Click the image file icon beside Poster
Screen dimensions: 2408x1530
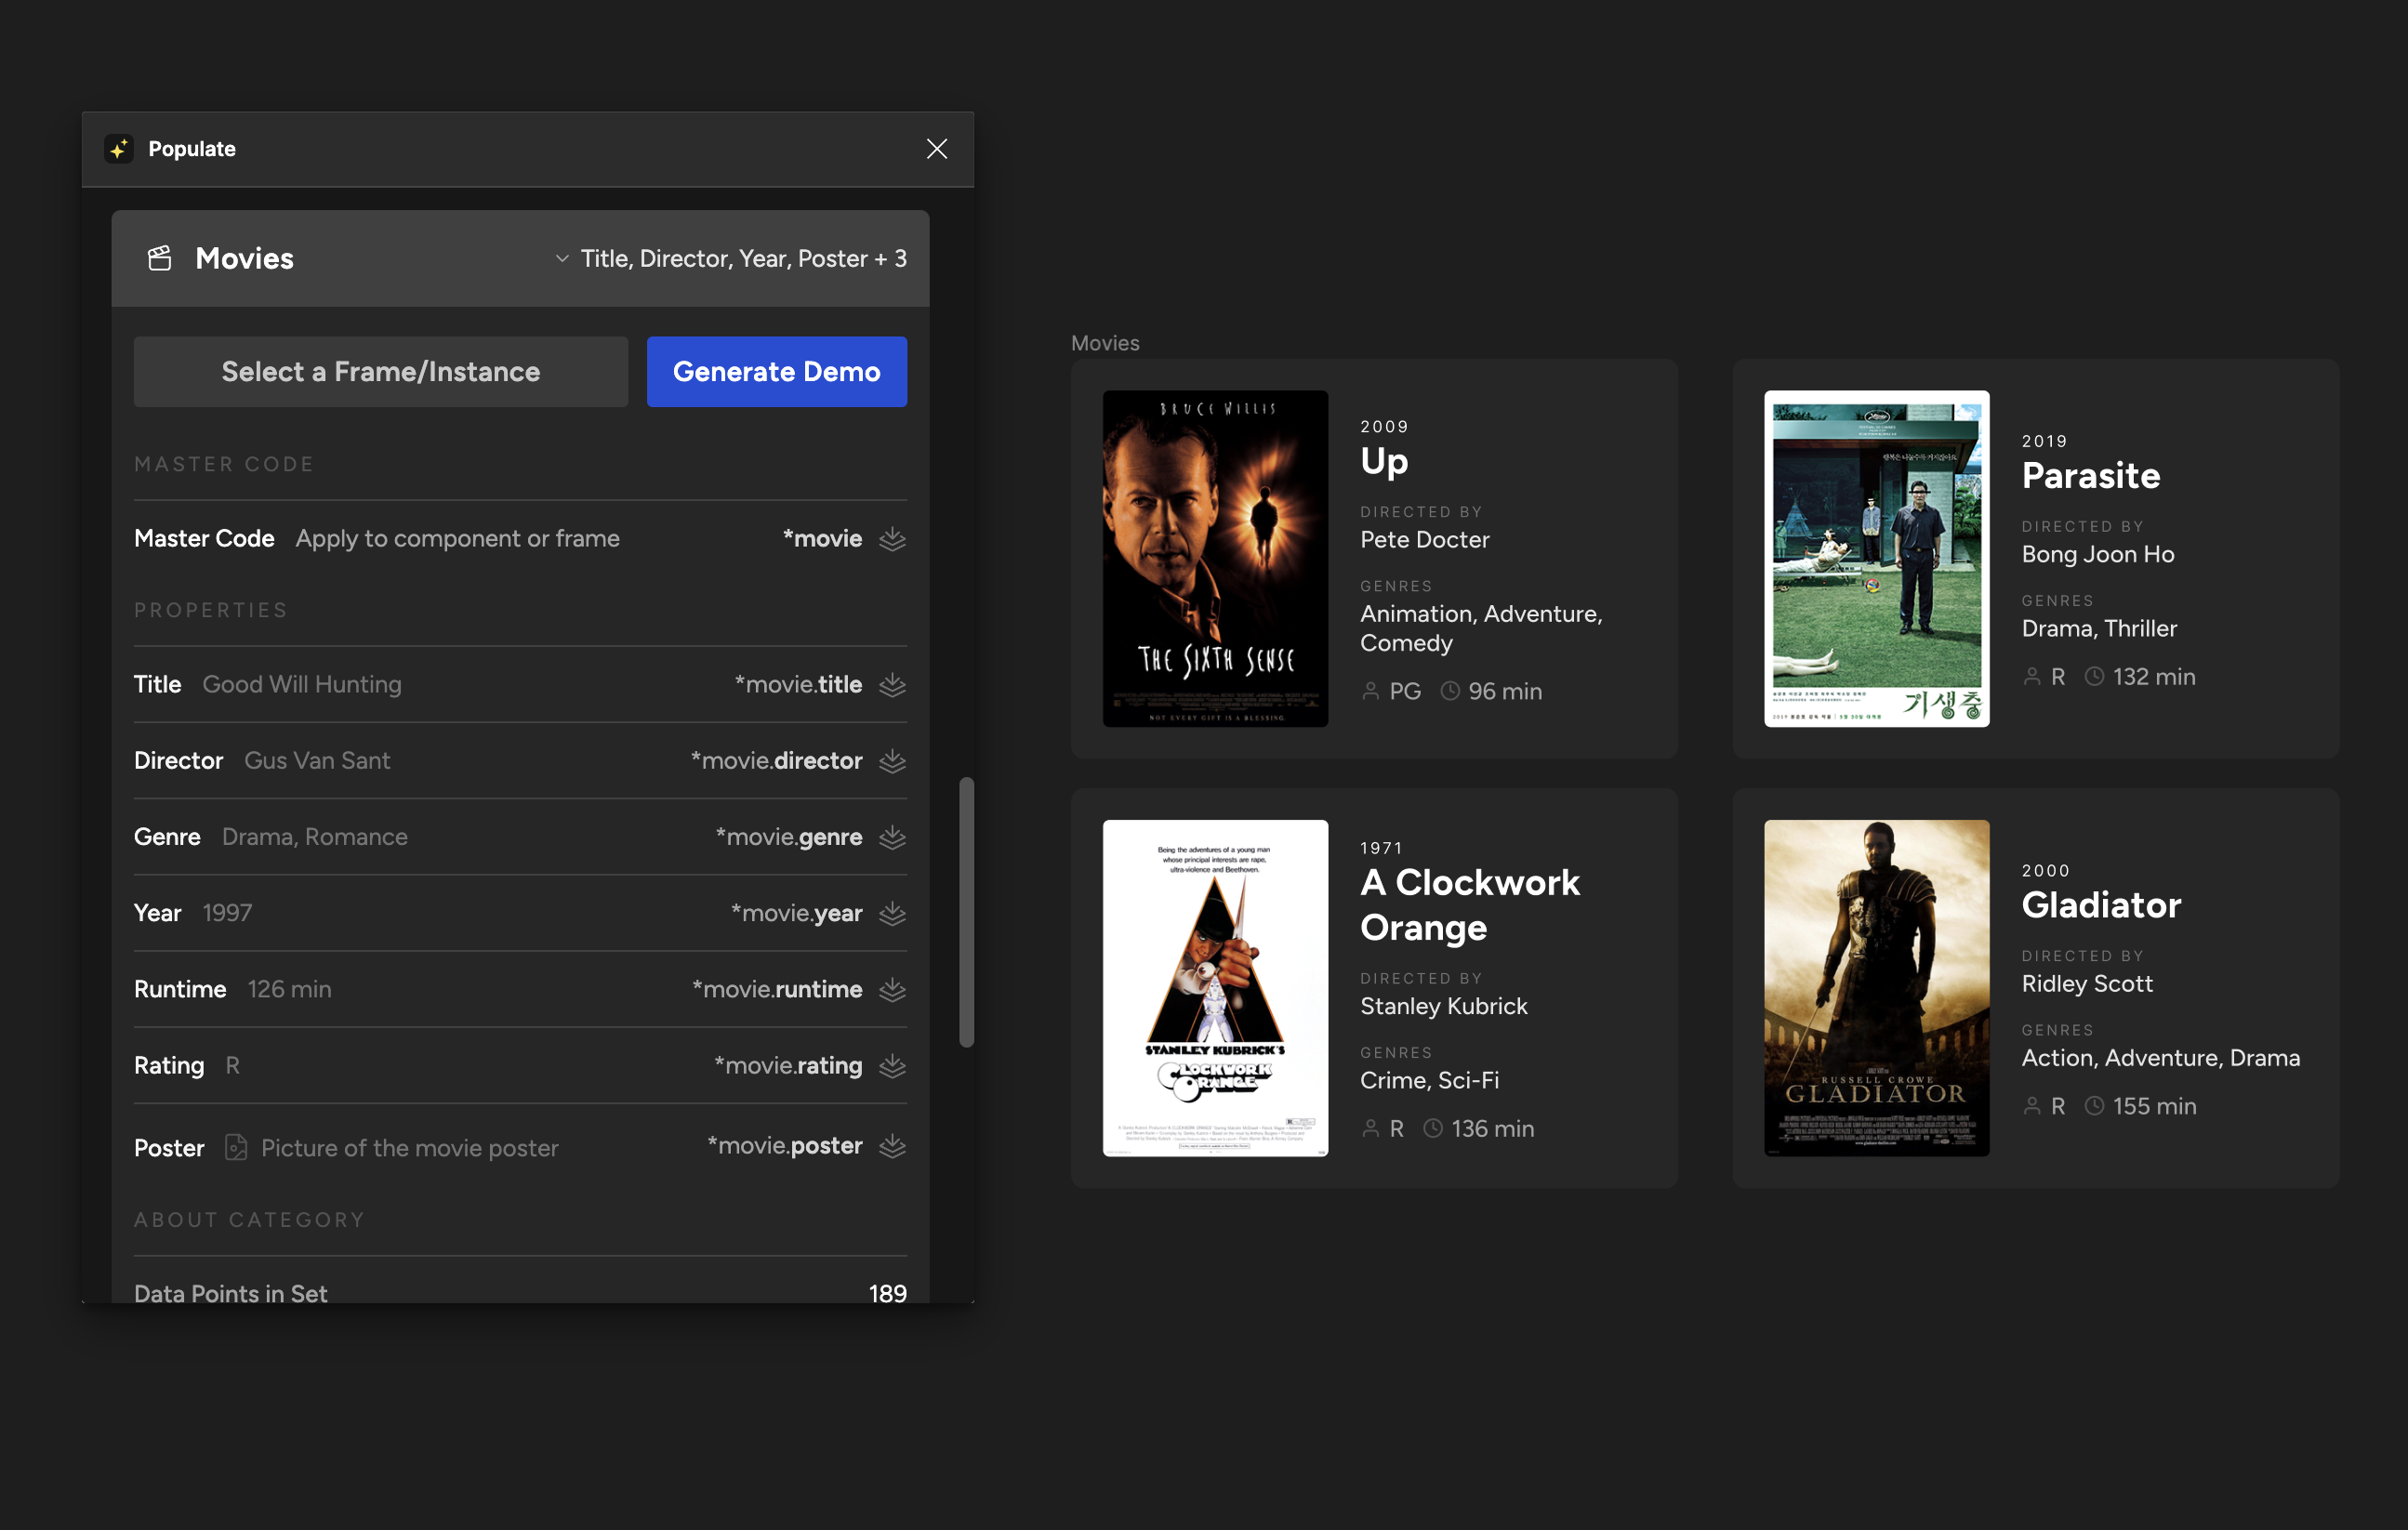(x=236, y=1147)
